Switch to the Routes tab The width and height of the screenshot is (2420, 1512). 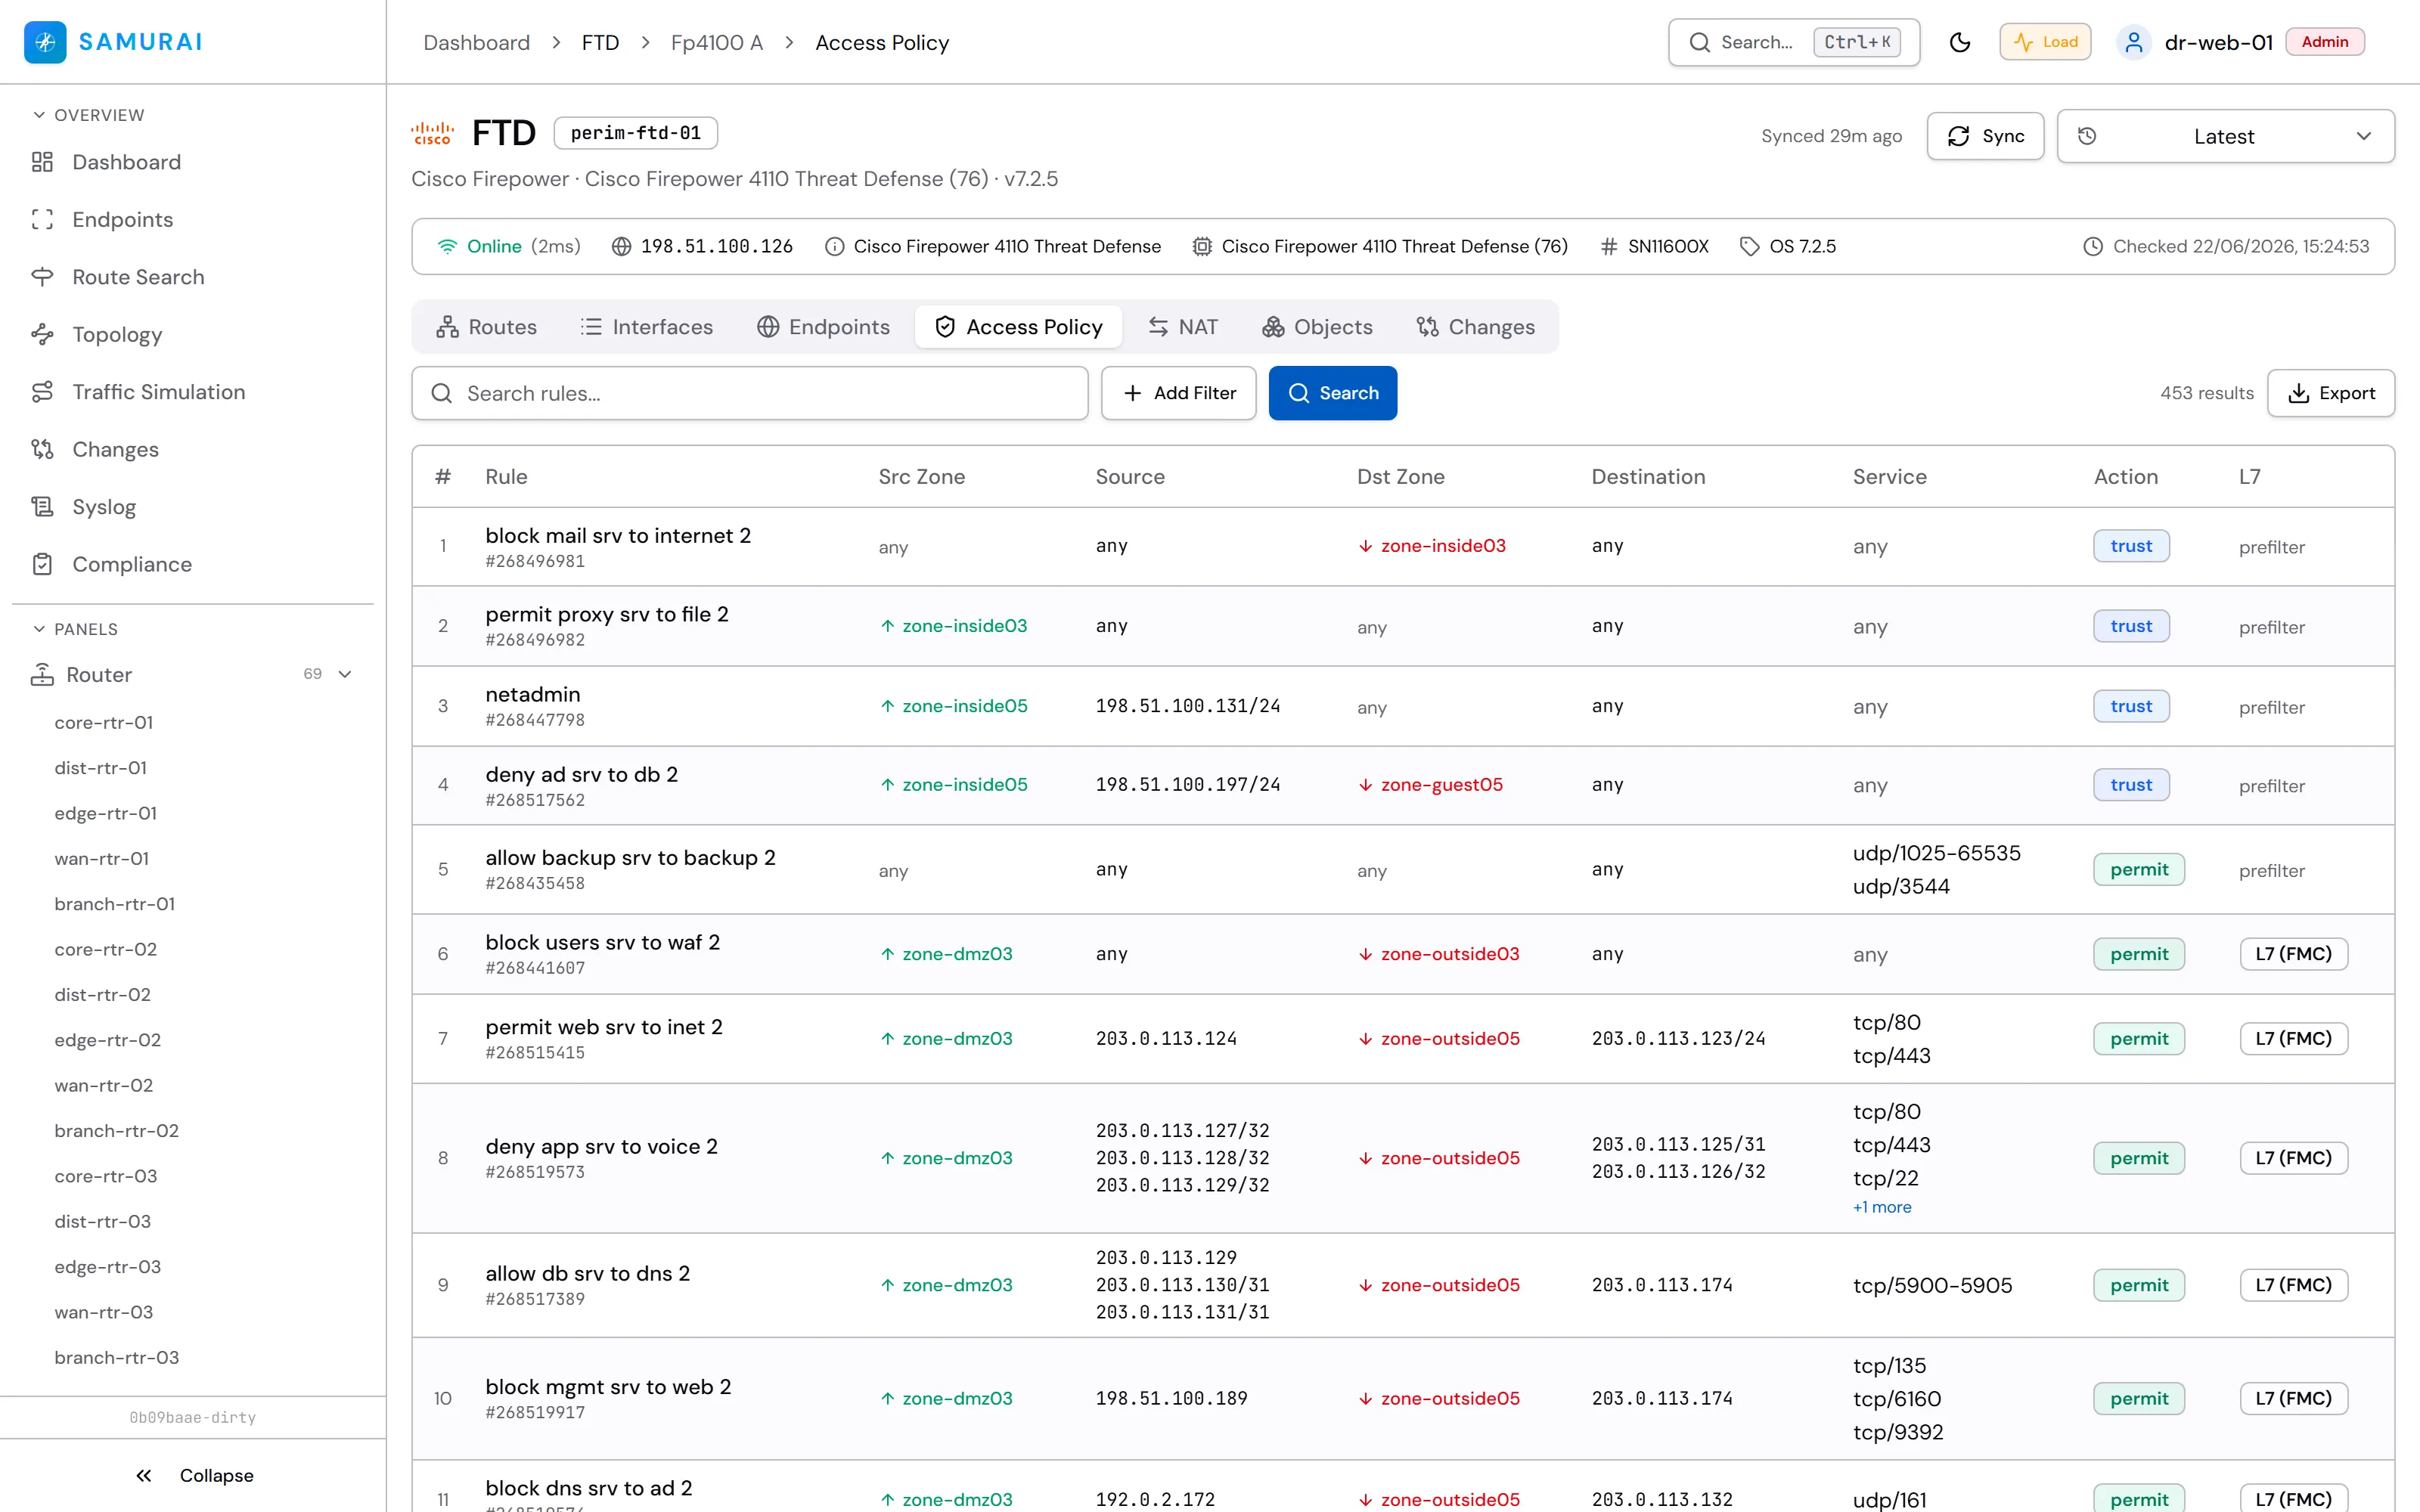pos(486,327)
